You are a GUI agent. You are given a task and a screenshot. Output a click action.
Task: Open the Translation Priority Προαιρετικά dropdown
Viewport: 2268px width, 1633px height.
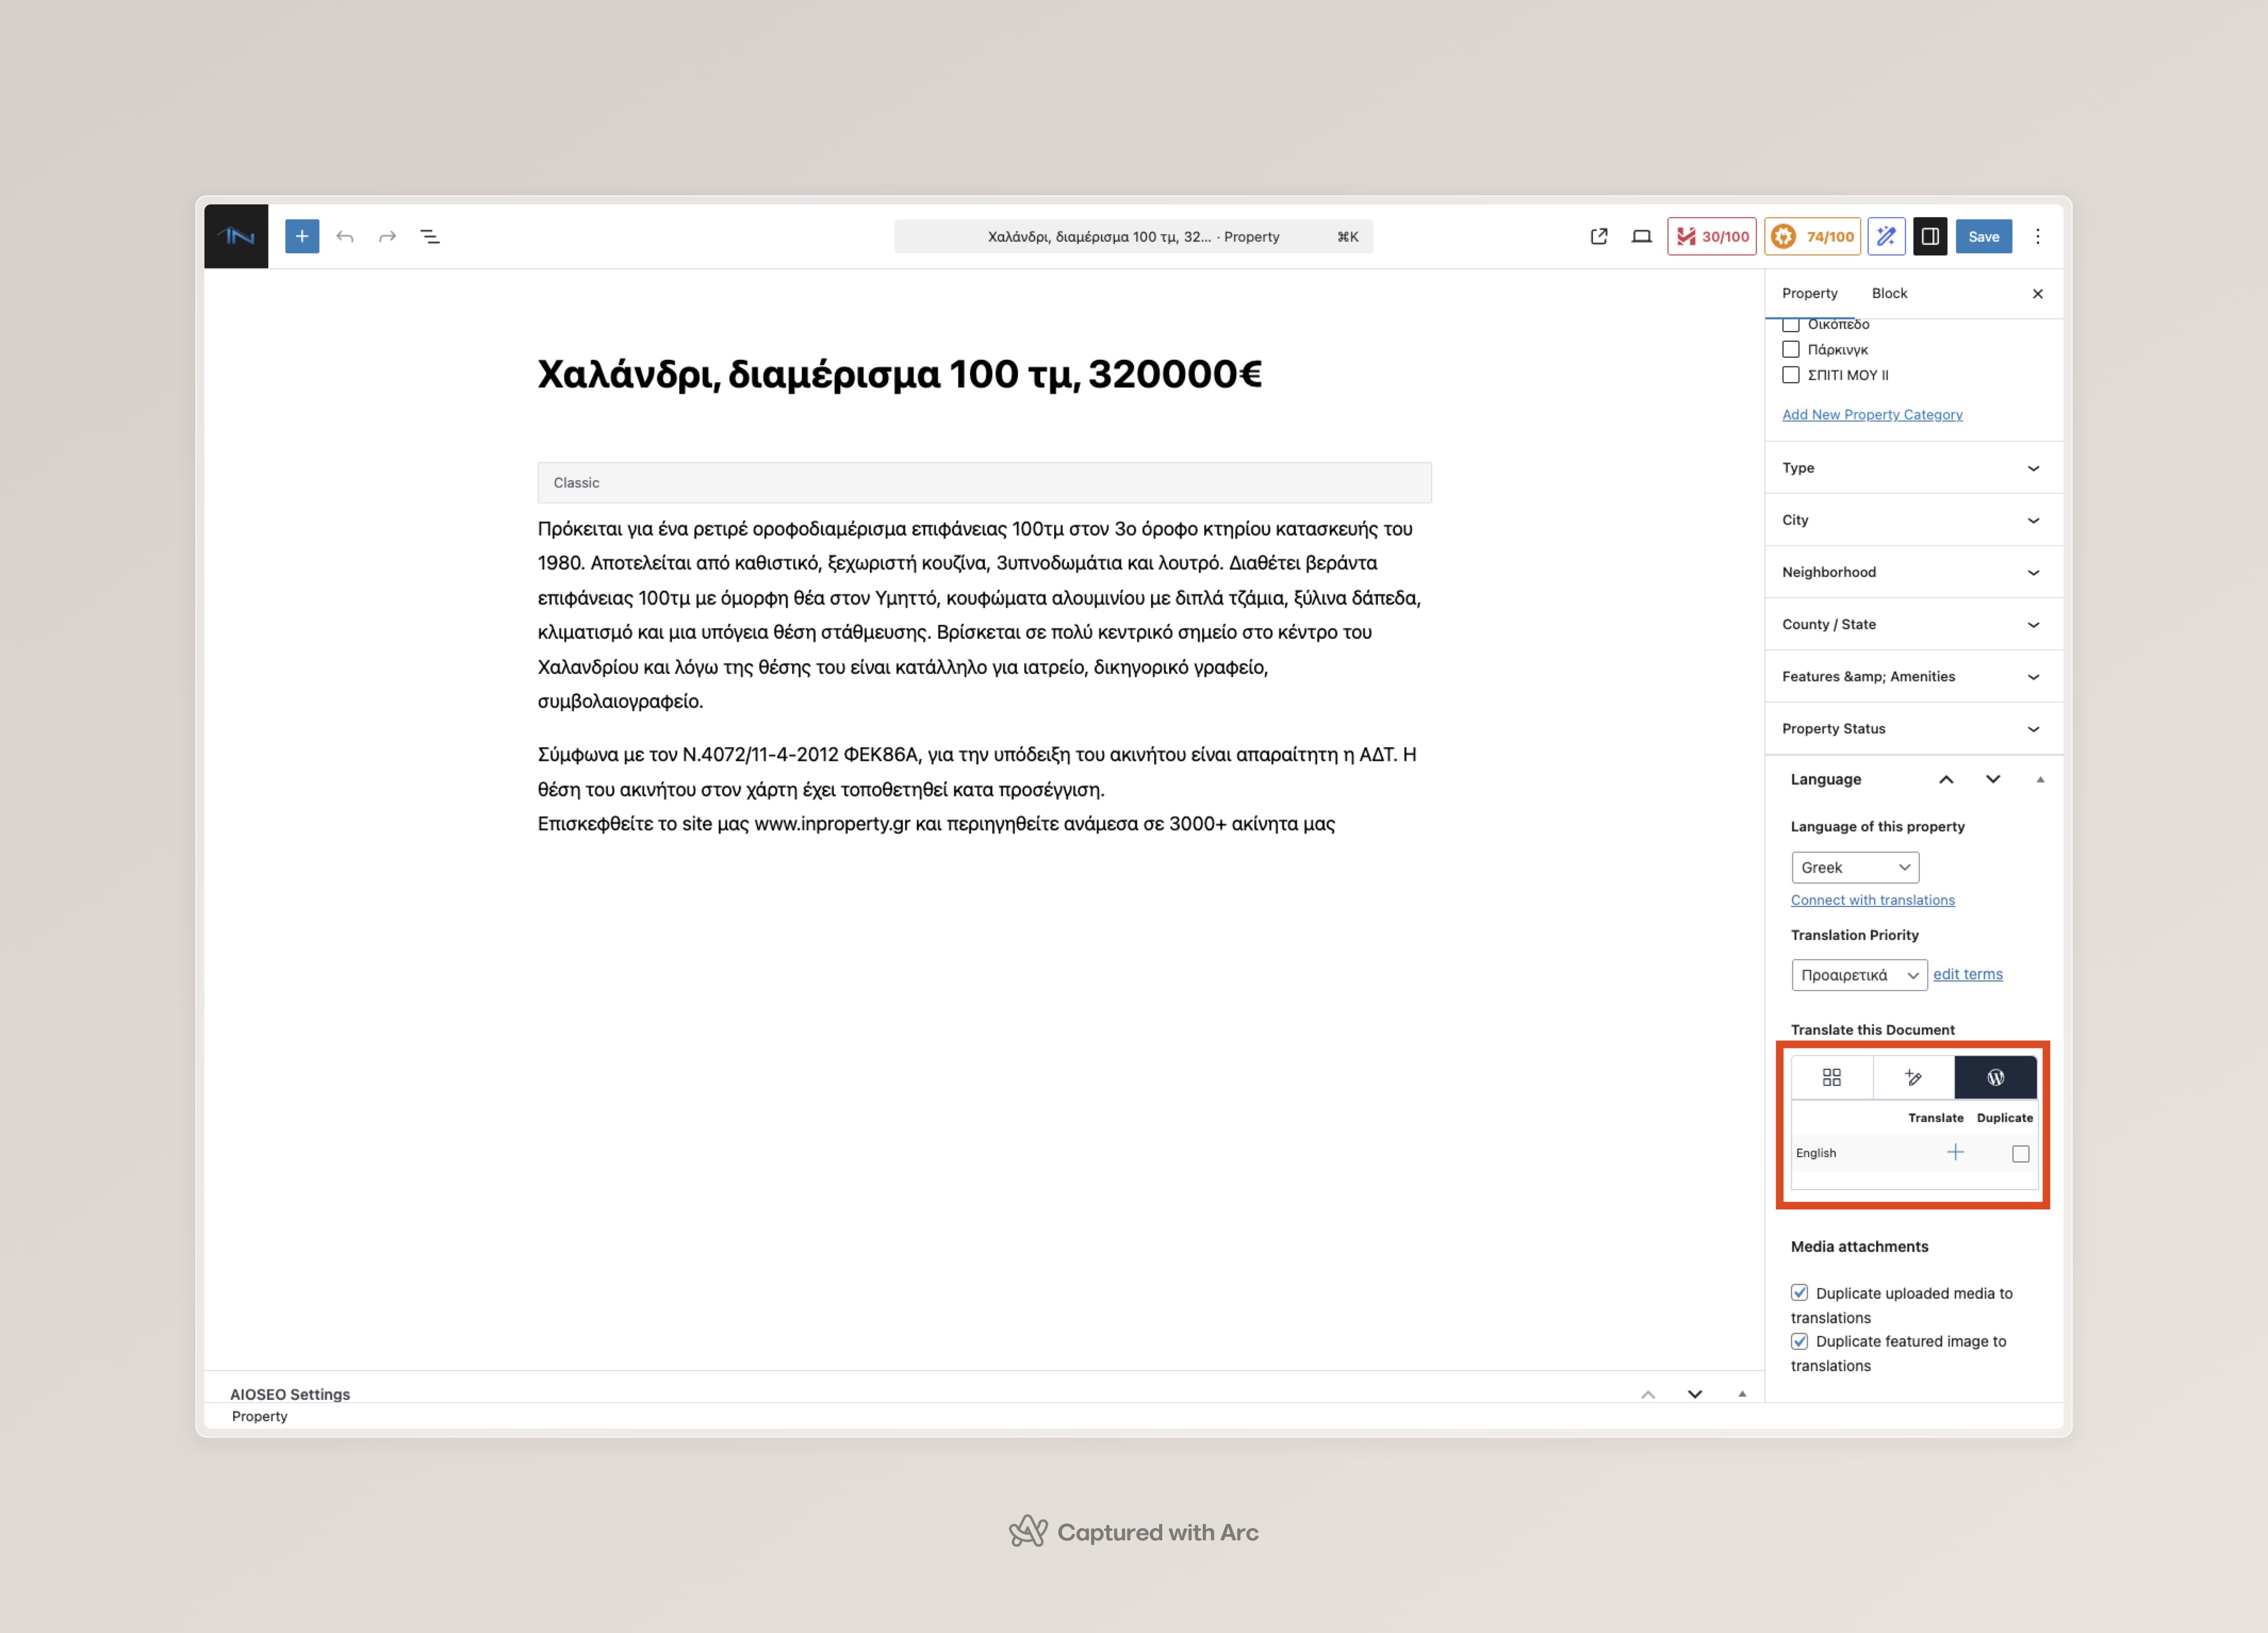pyautogui.click(x=1858, y=975)
